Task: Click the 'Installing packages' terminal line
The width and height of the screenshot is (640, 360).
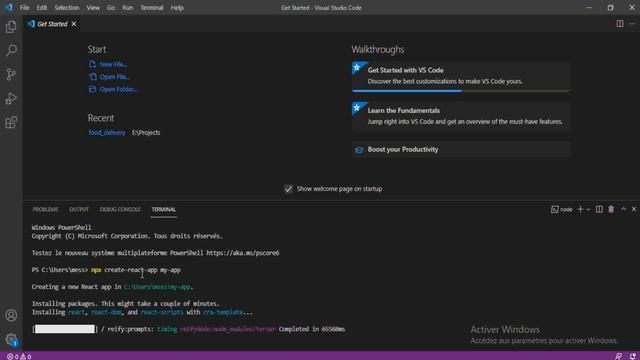Action: point(126,304)
